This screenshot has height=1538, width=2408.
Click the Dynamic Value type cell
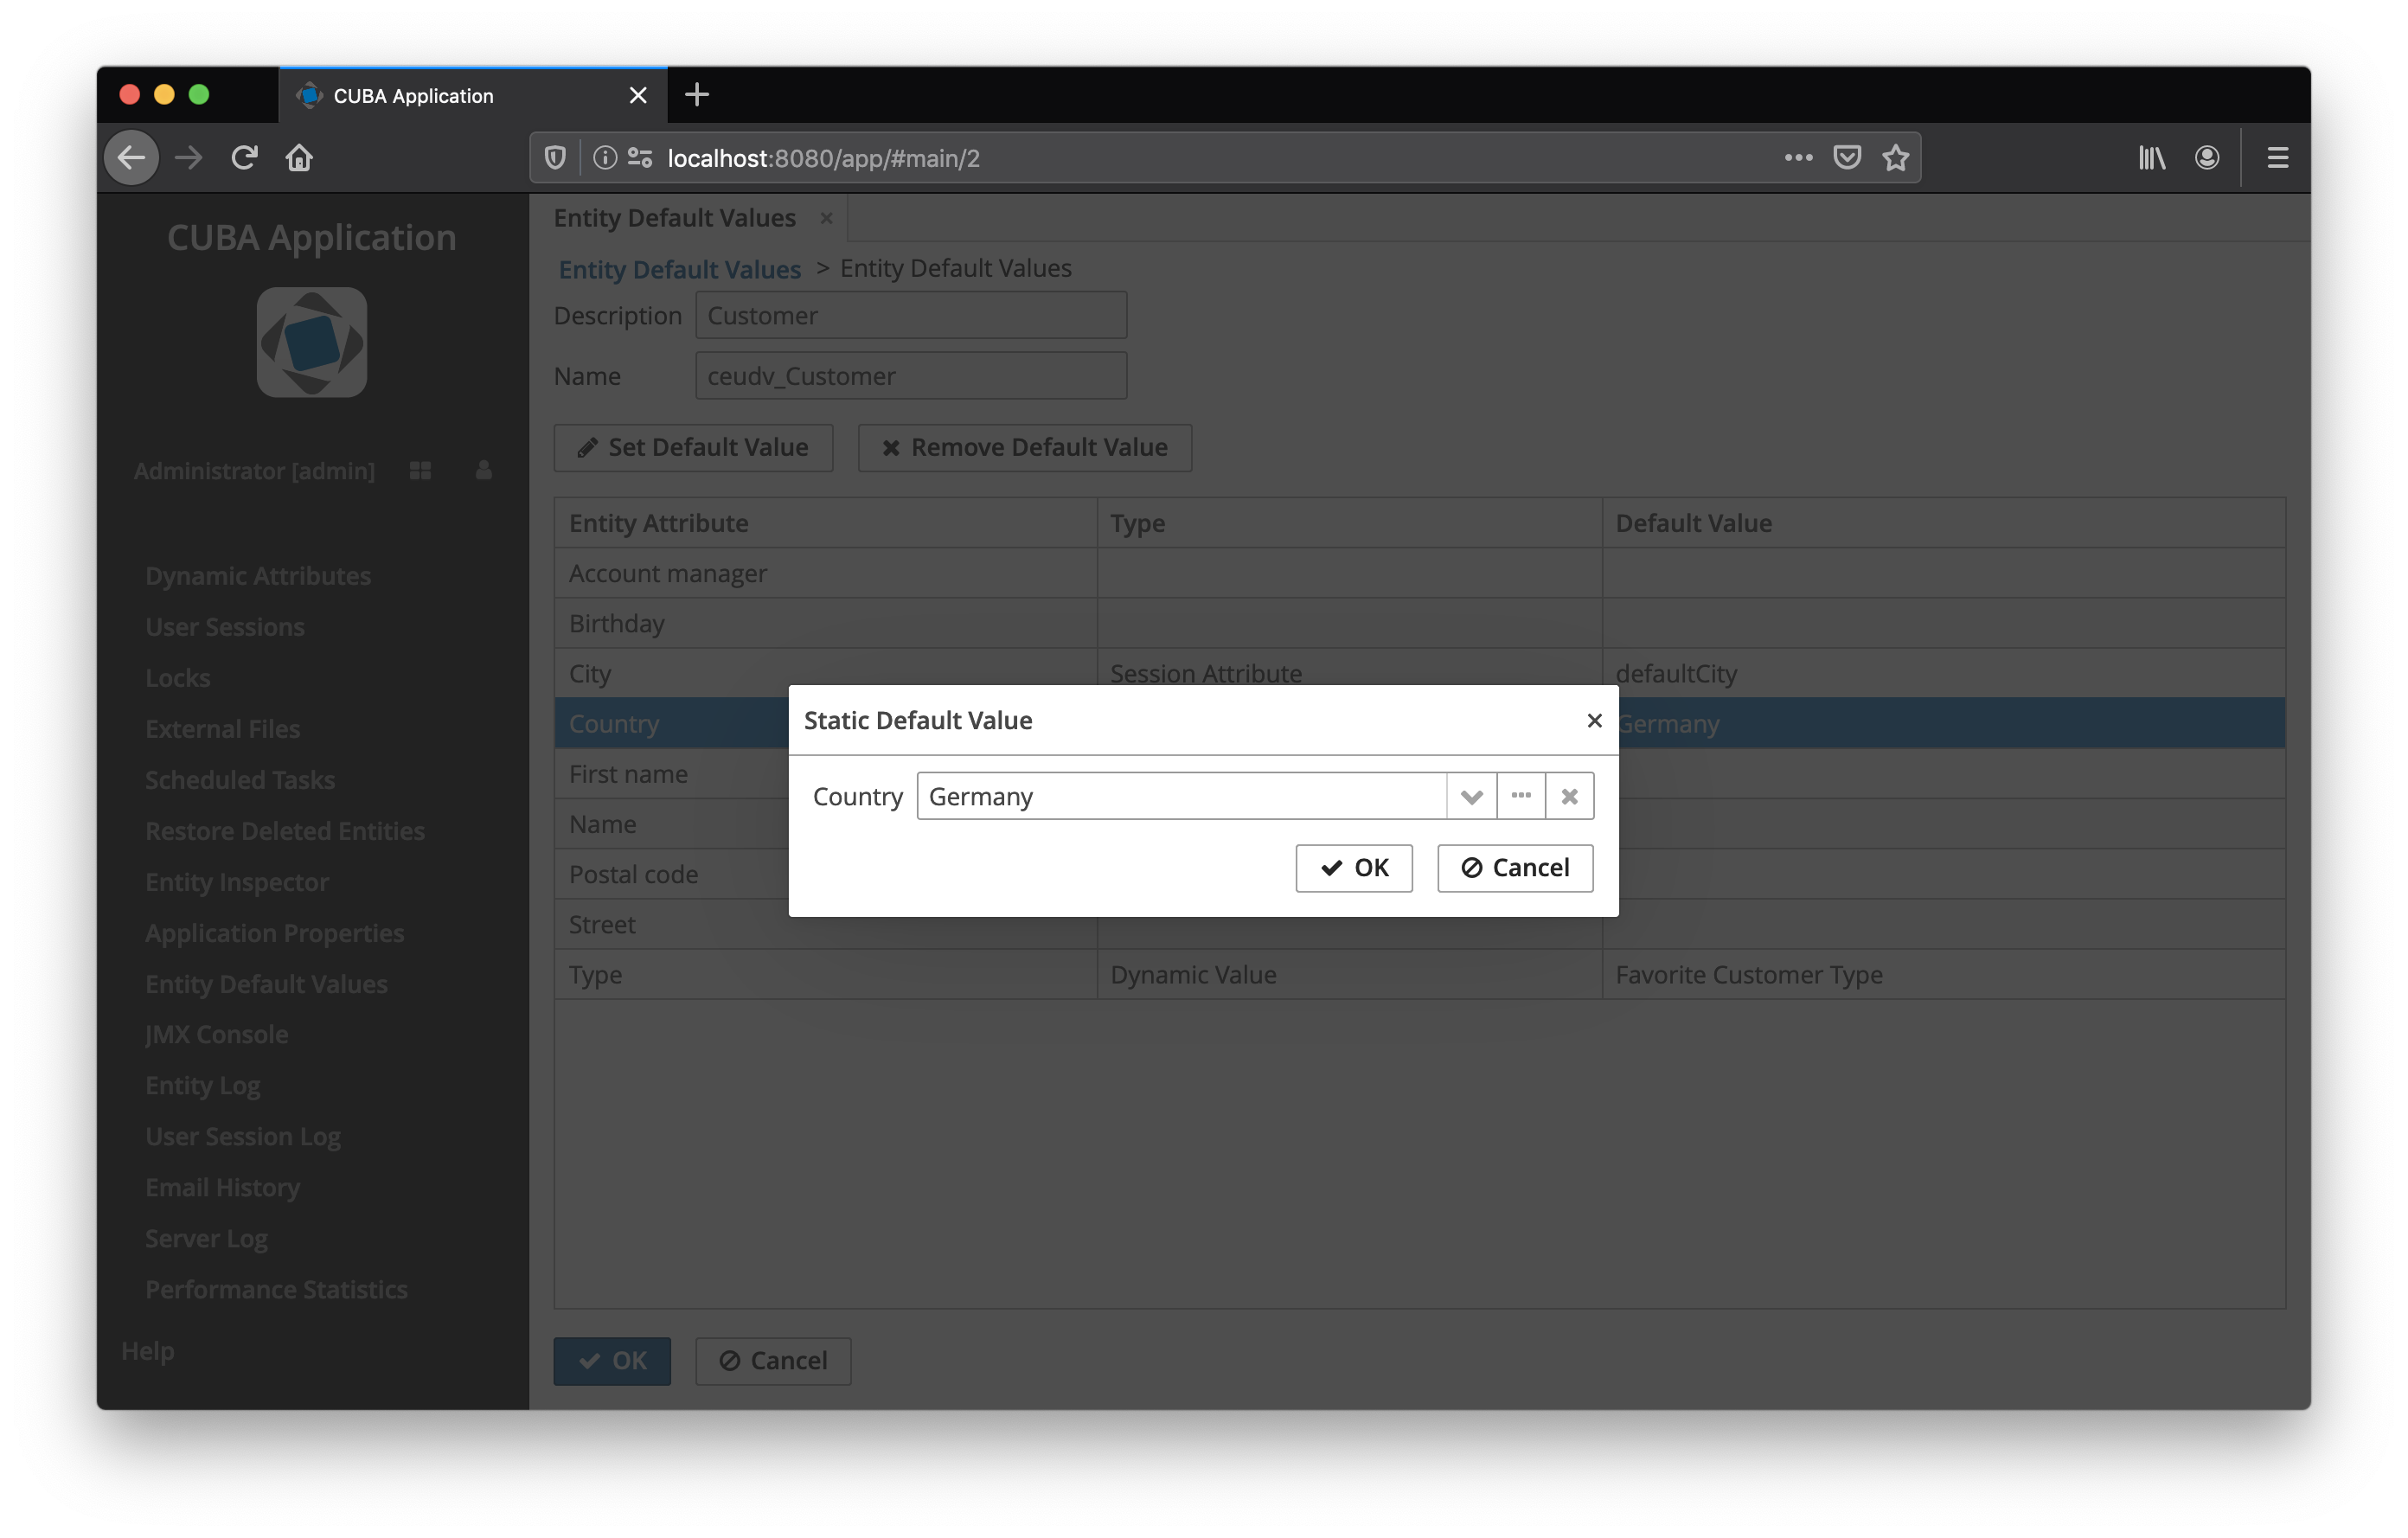click(x=1350, y=974)
